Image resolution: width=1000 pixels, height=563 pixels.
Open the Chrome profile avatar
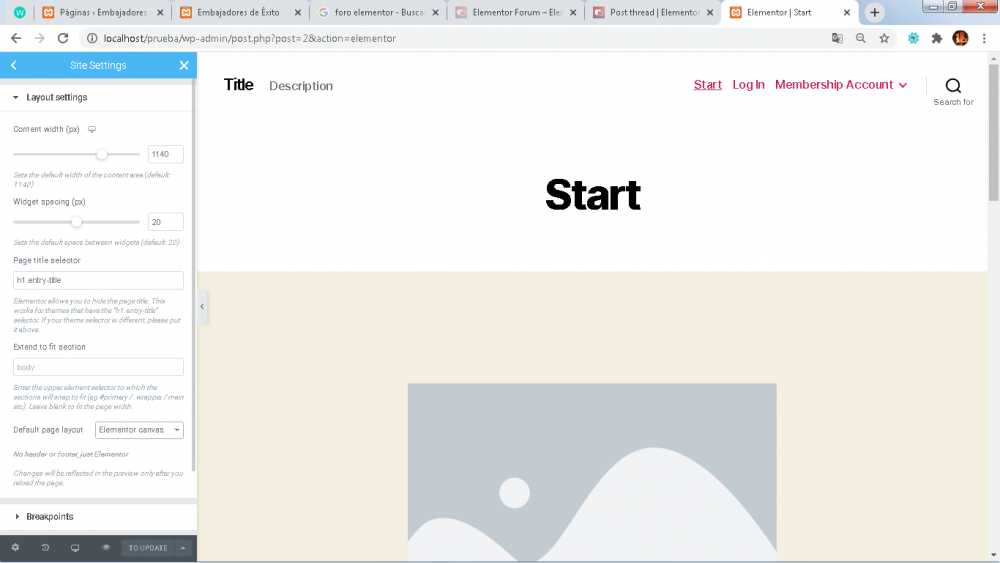pos(960,38)
